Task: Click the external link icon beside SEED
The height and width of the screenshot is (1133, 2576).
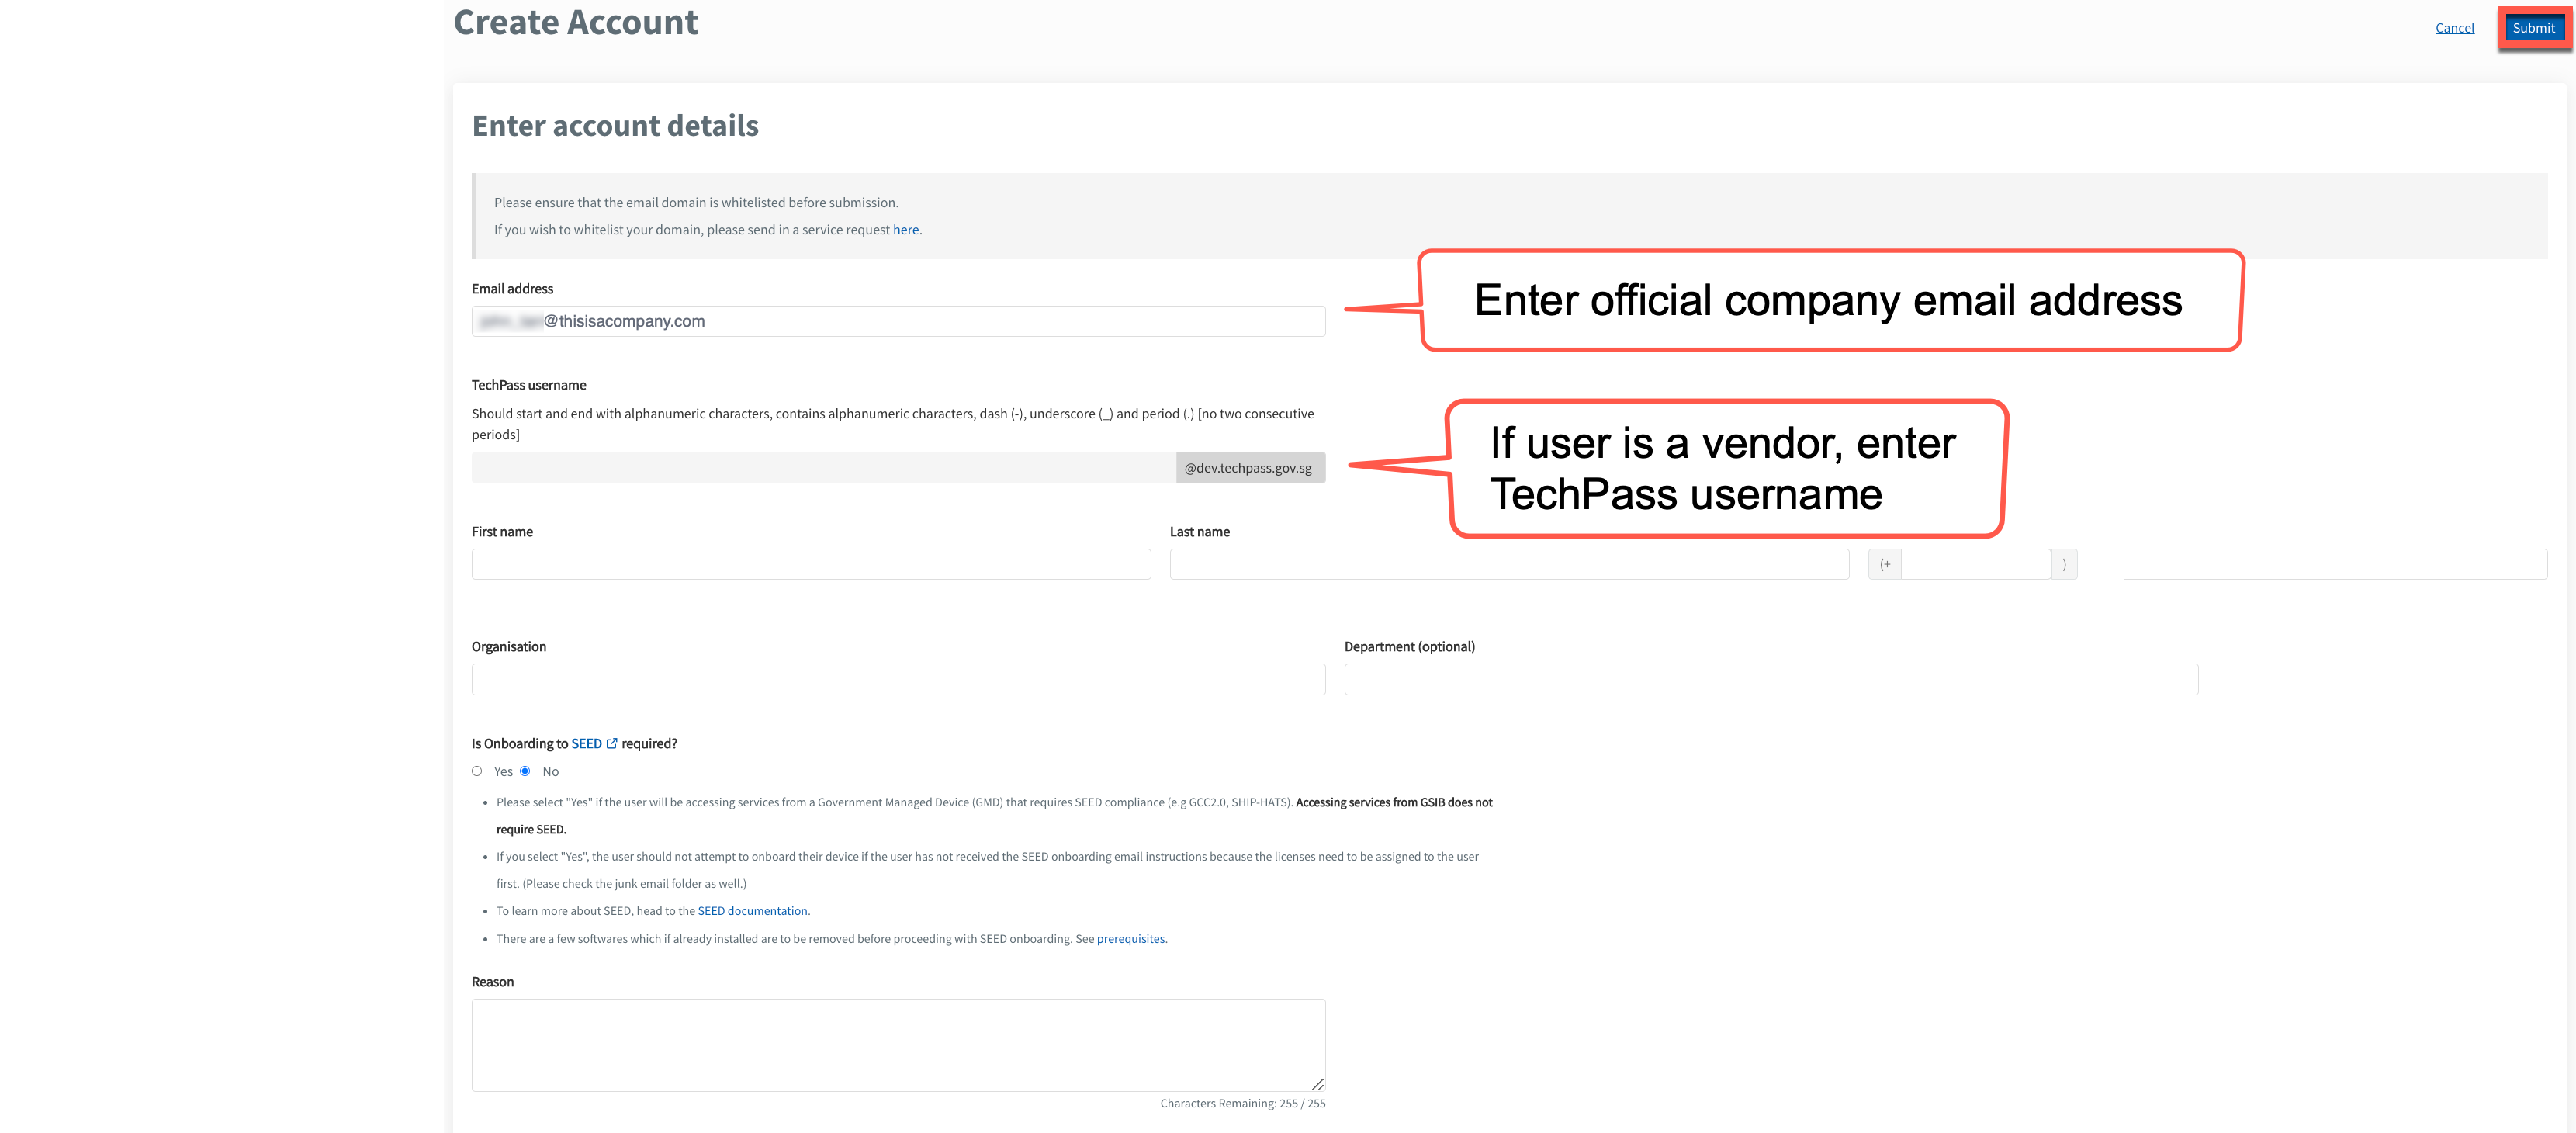Action: [x=612, y=743]
